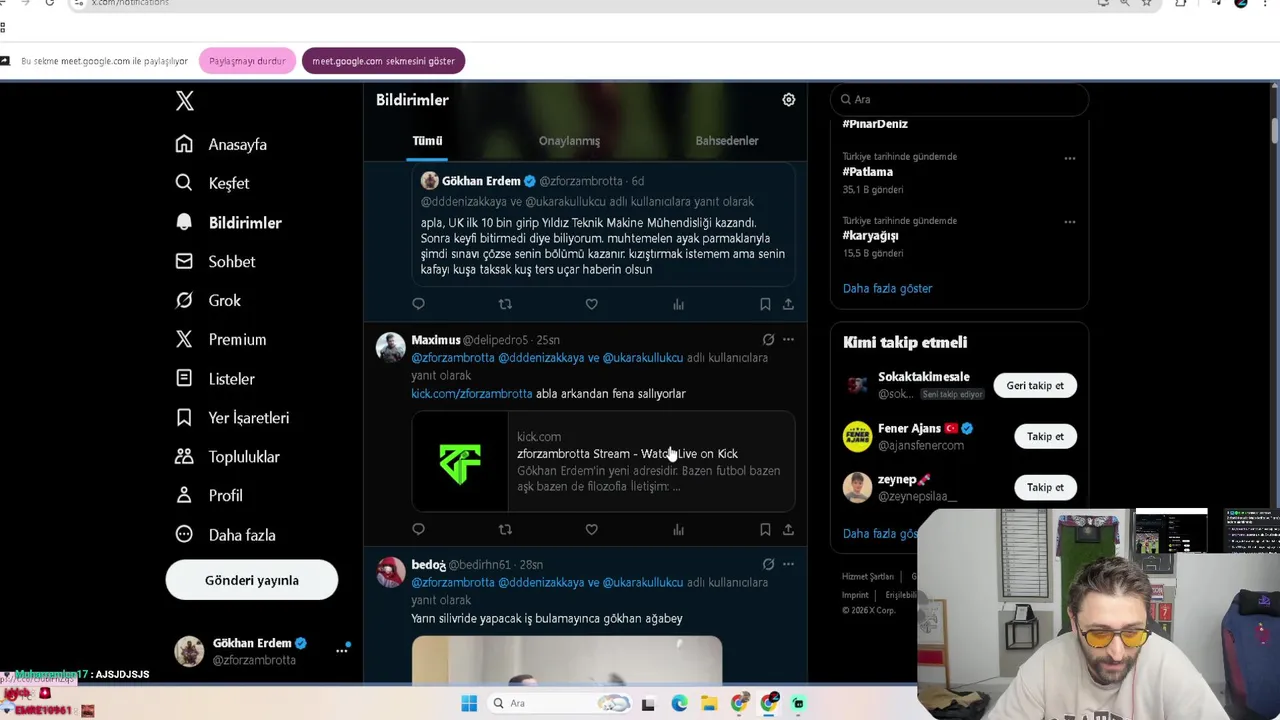The image size is (1280, 720).
Task: Click Gönderi yayınla button
Action: [x=252, y=580]
